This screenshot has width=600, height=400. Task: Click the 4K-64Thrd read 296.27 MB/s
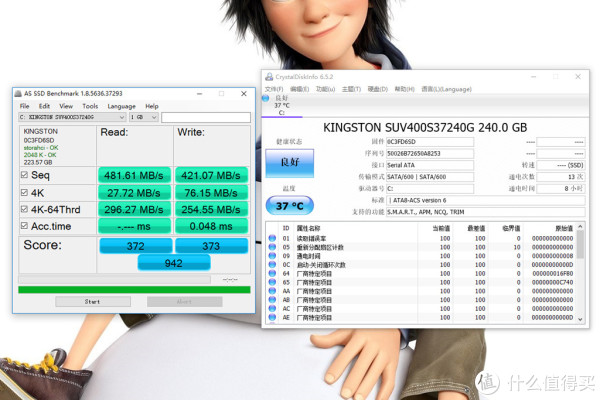(x=134, y=209)
